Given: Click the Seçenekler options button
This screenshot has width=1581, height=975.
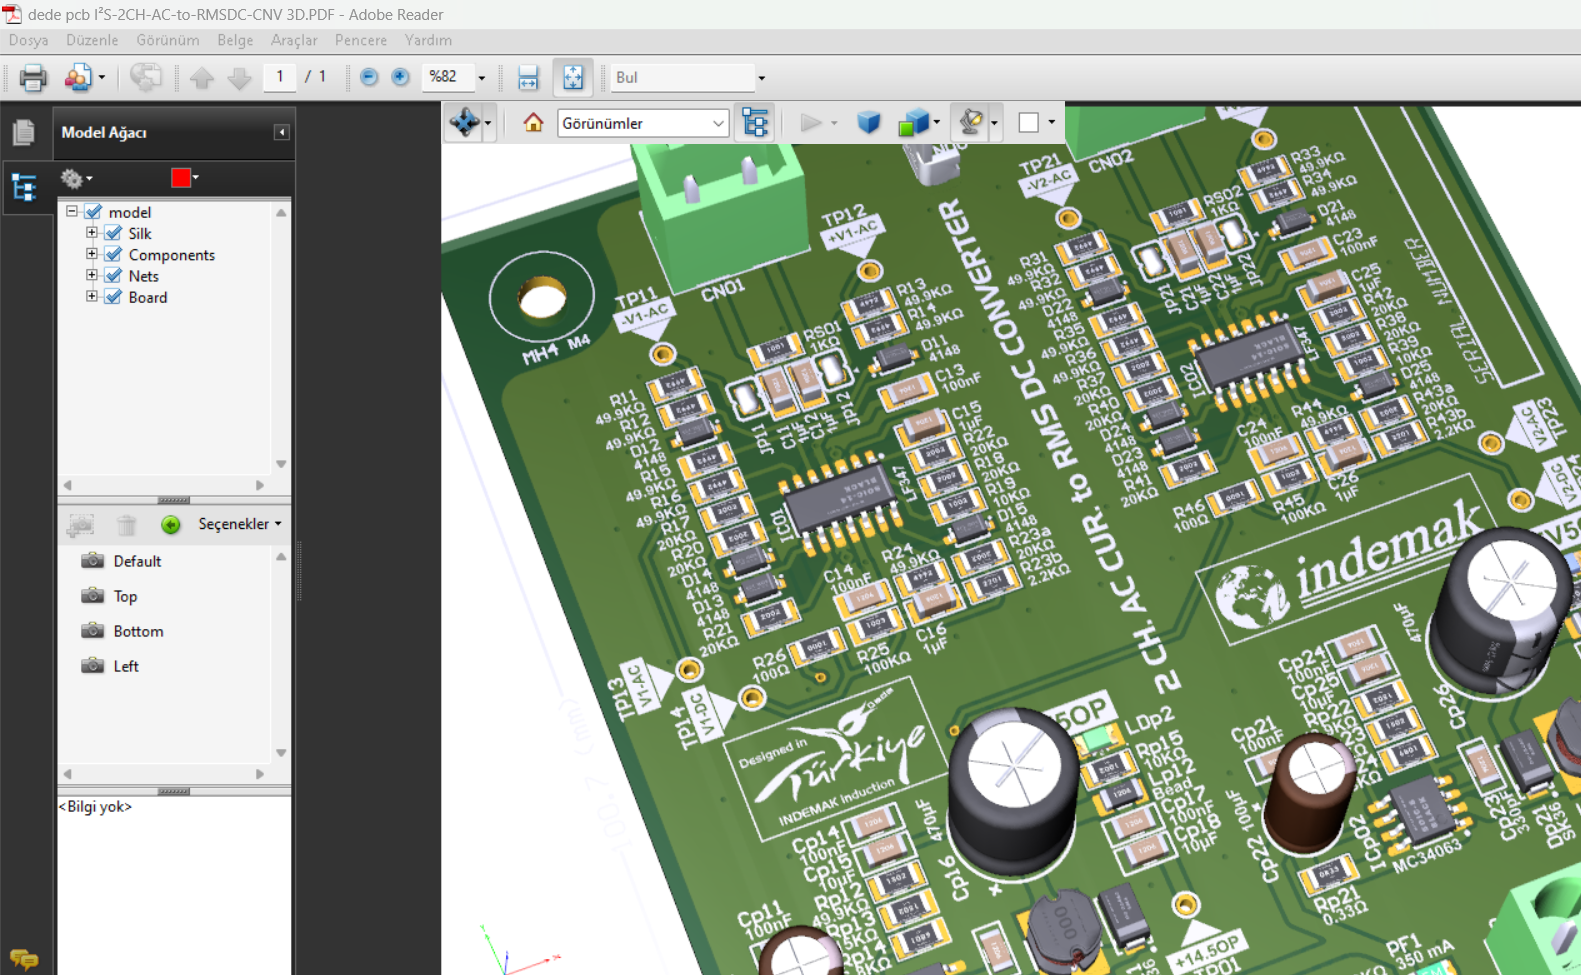Looking at the screenshot, I should [239, 524].
